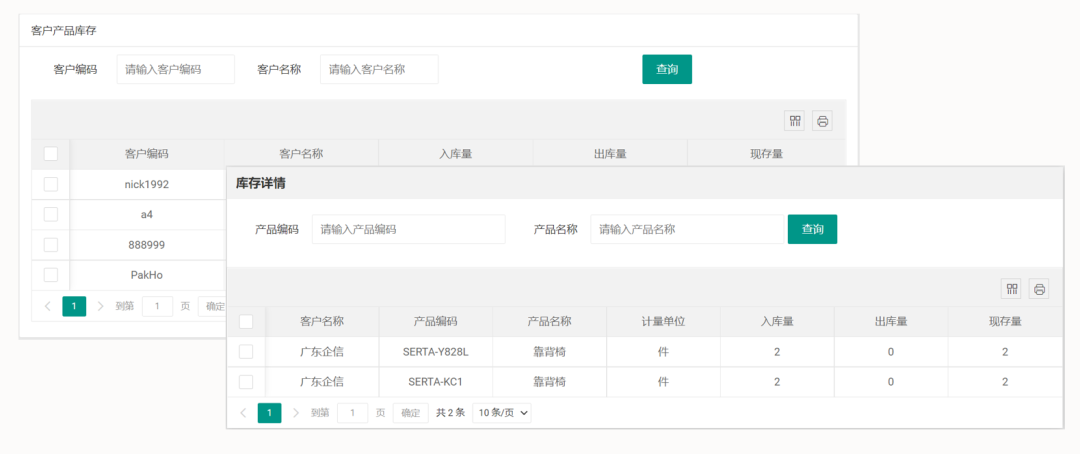Go to next page in 库存详情 pagination
The width and height of the screenshot is (1080, 454).
coord(296,413)
